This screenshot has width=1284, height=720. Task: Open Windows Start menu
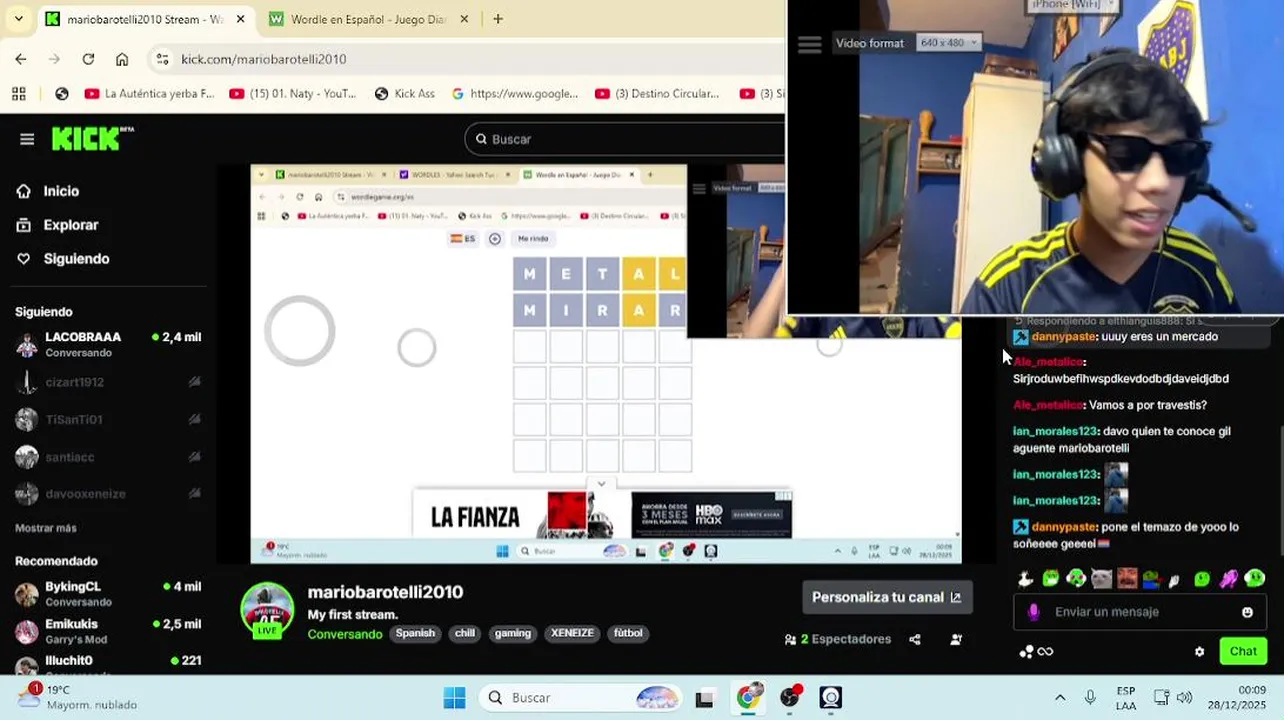point(454,698)
